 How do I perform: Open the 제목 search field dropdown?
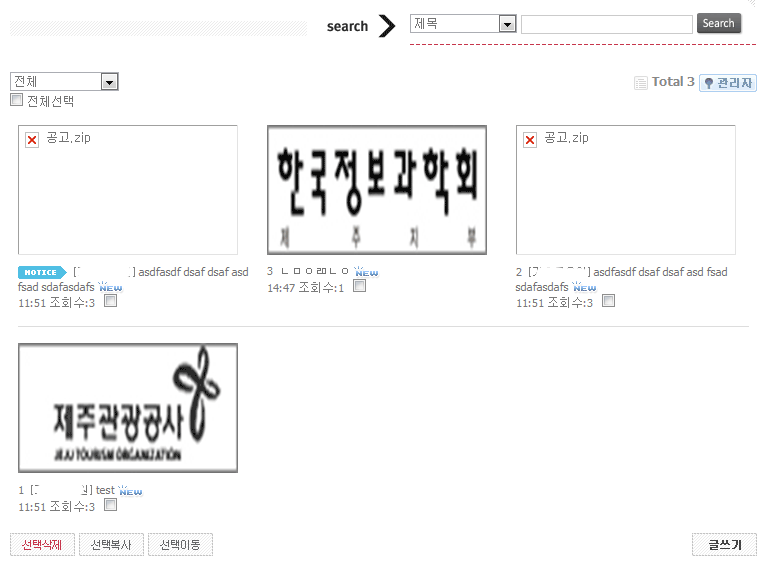[x=507, y=24]
